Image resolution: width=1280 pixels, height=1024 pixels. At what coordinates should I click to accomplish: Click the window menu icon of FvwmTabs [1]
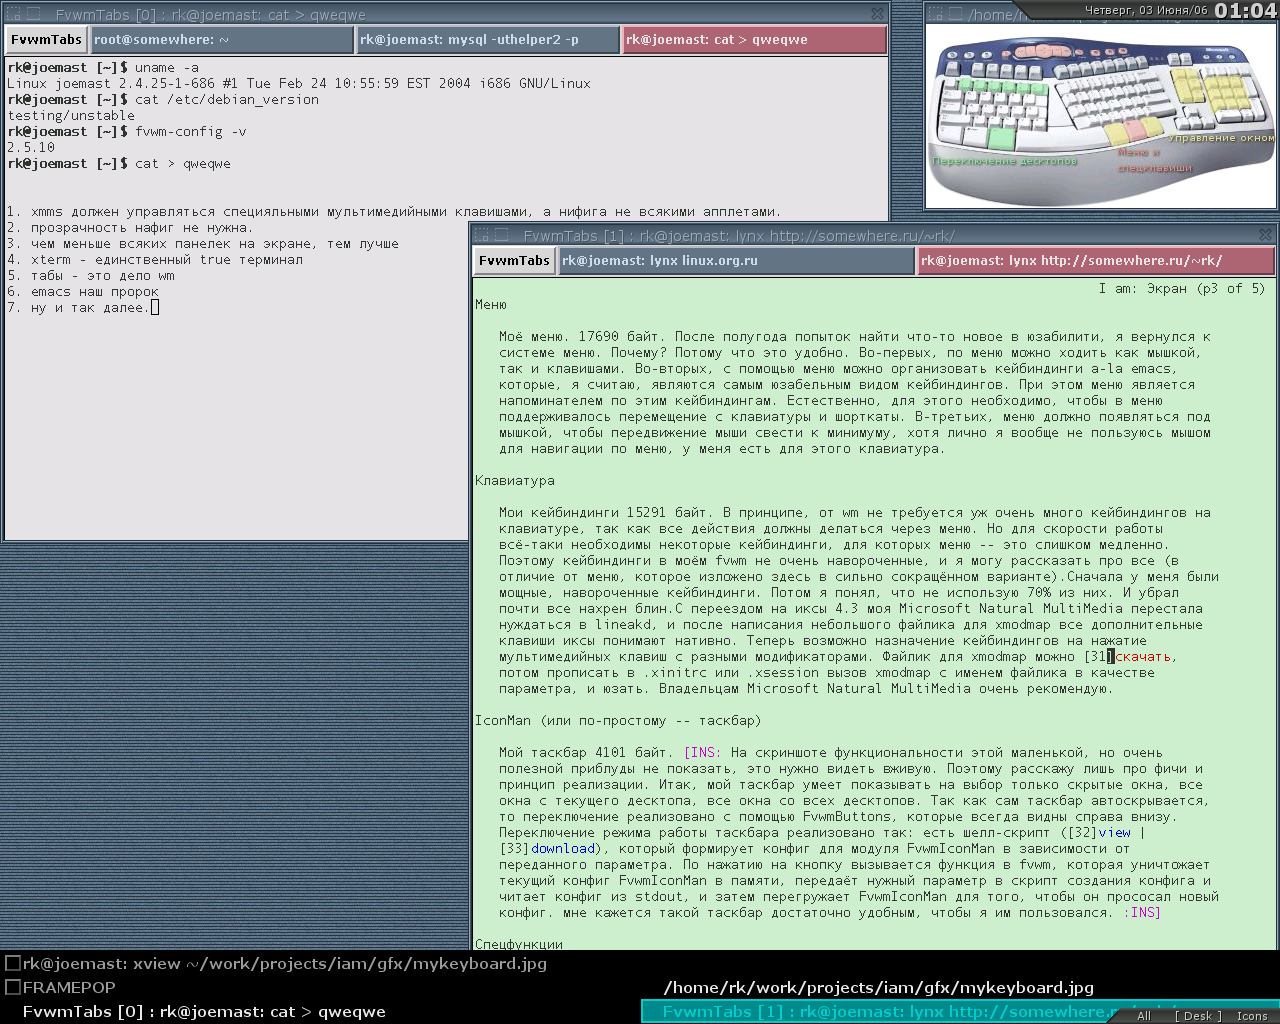481,235
